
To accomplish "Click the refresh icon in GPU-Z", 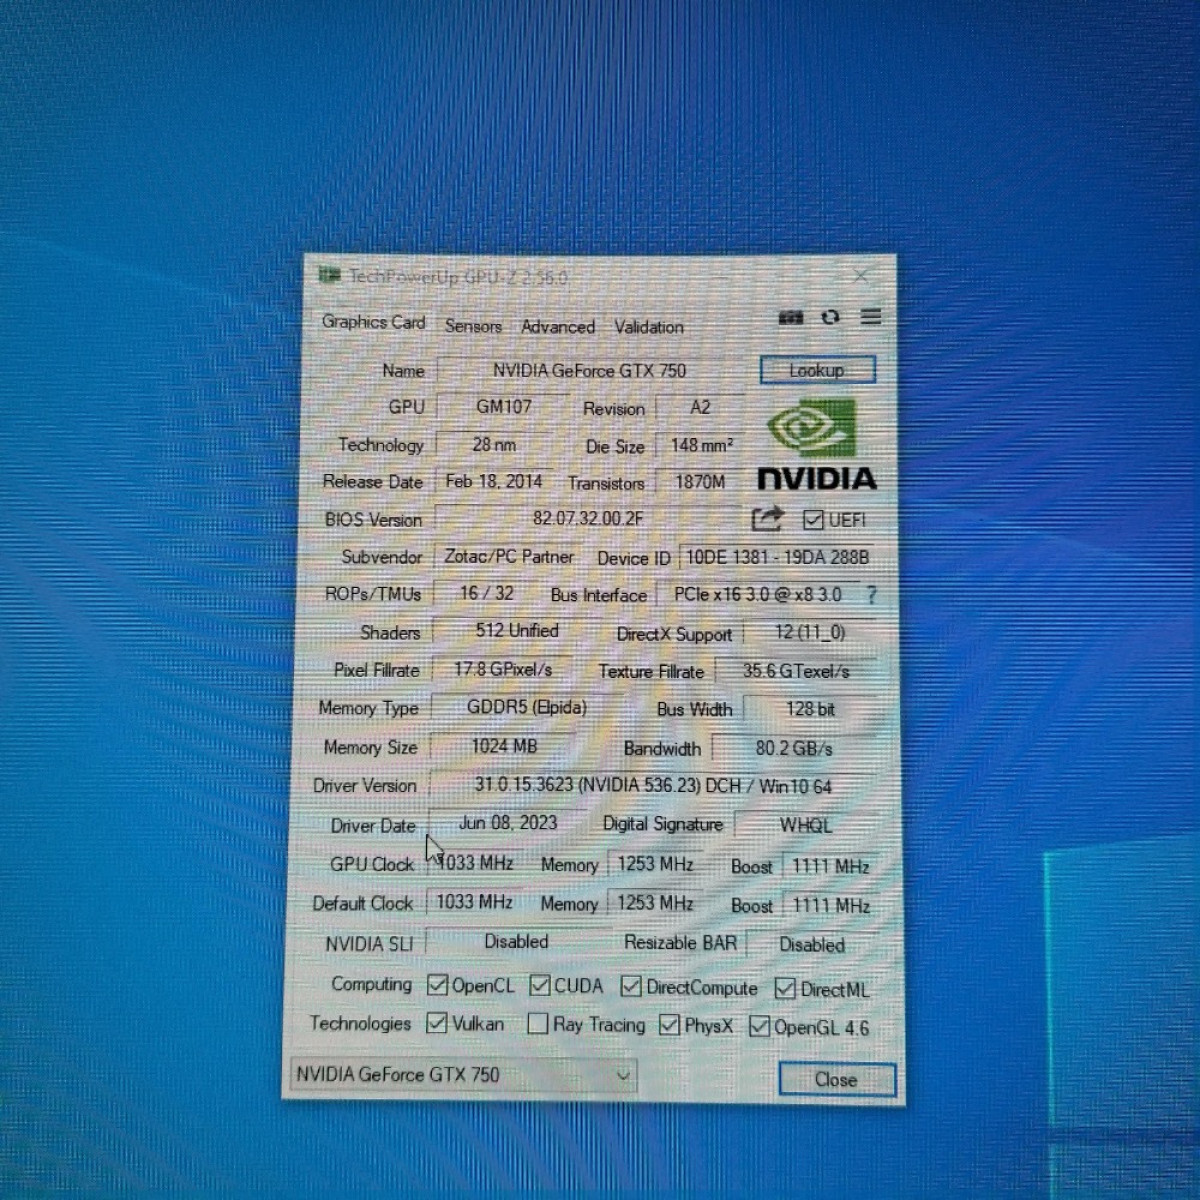I will (x=830, y=317).
